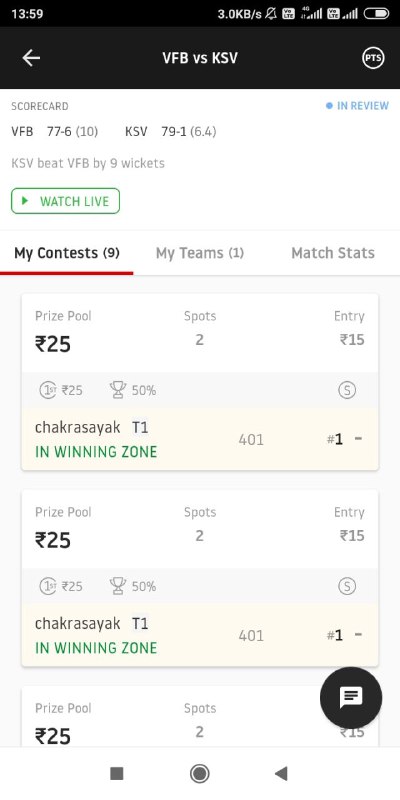This screenshot has height=800, width=400.
Task: Tap Android home circle button
Action: click(x=199, y=773)
